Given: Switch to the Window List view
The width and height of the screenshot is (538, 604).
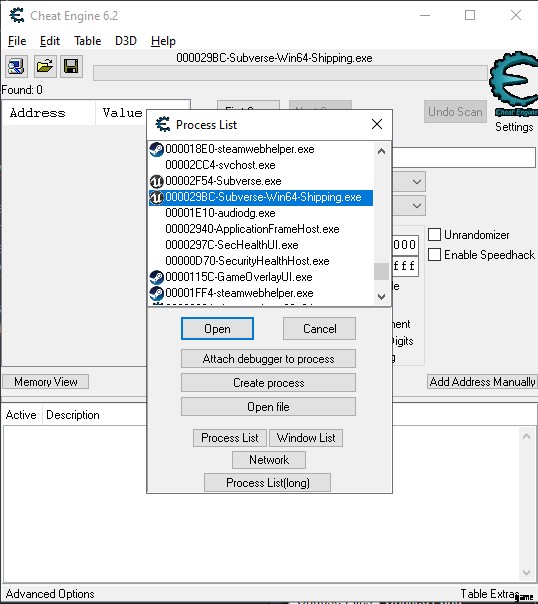Looking at the screenshot, I should pyautogui.click(x=306, y=438).
